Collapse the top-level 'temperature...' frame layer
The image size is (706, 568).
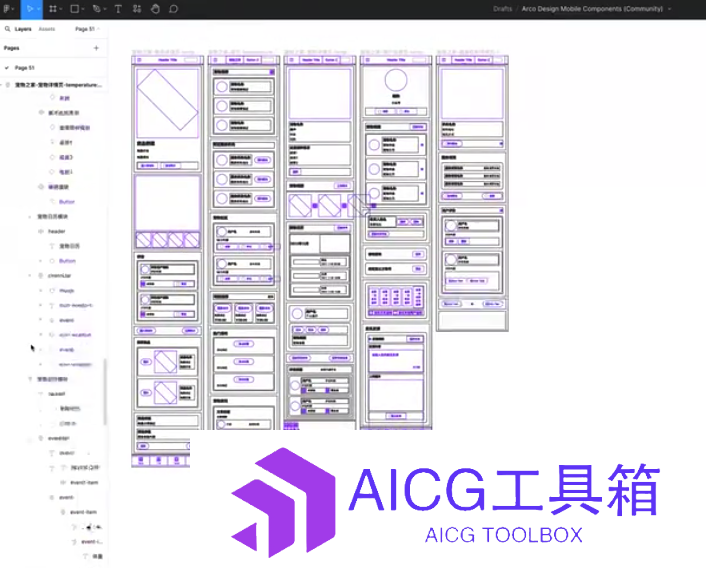point(2,85)
